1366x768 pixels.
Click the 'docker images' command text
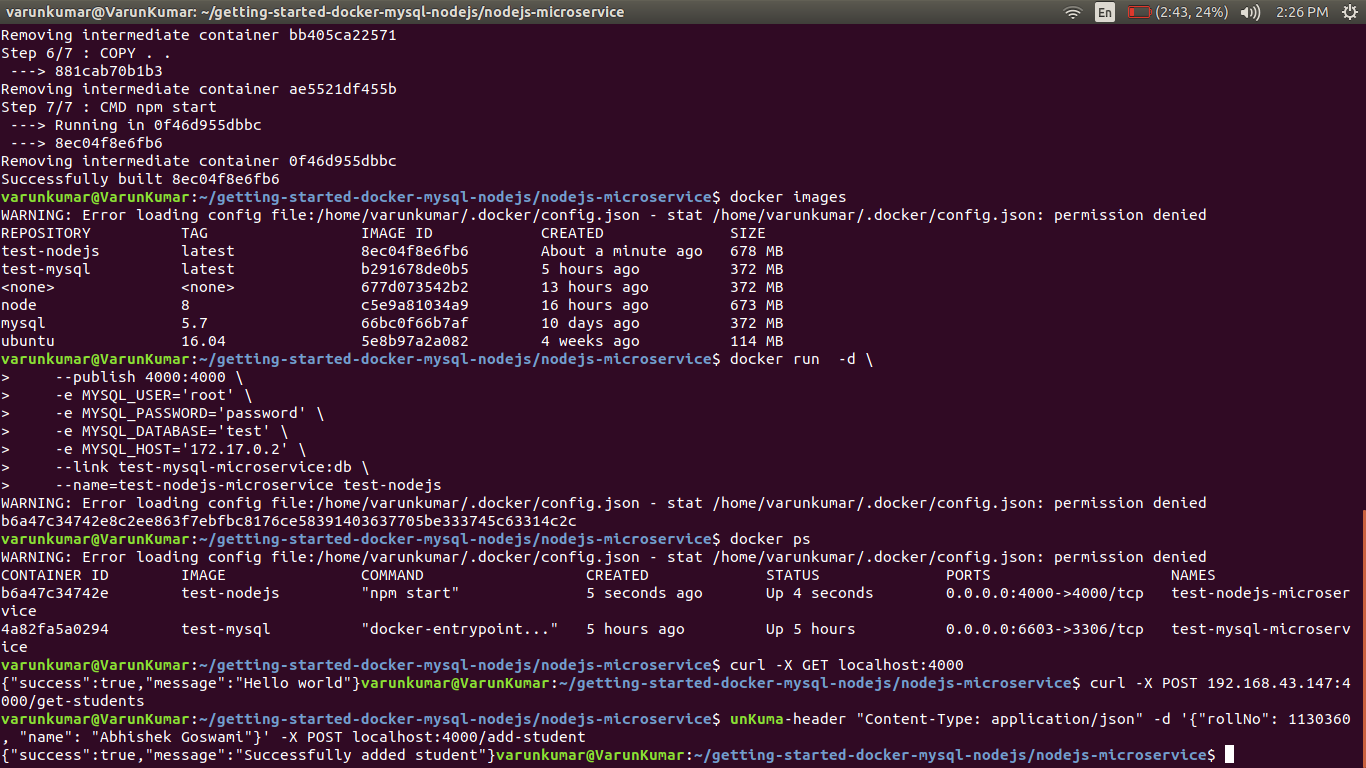tap(788, 197)
